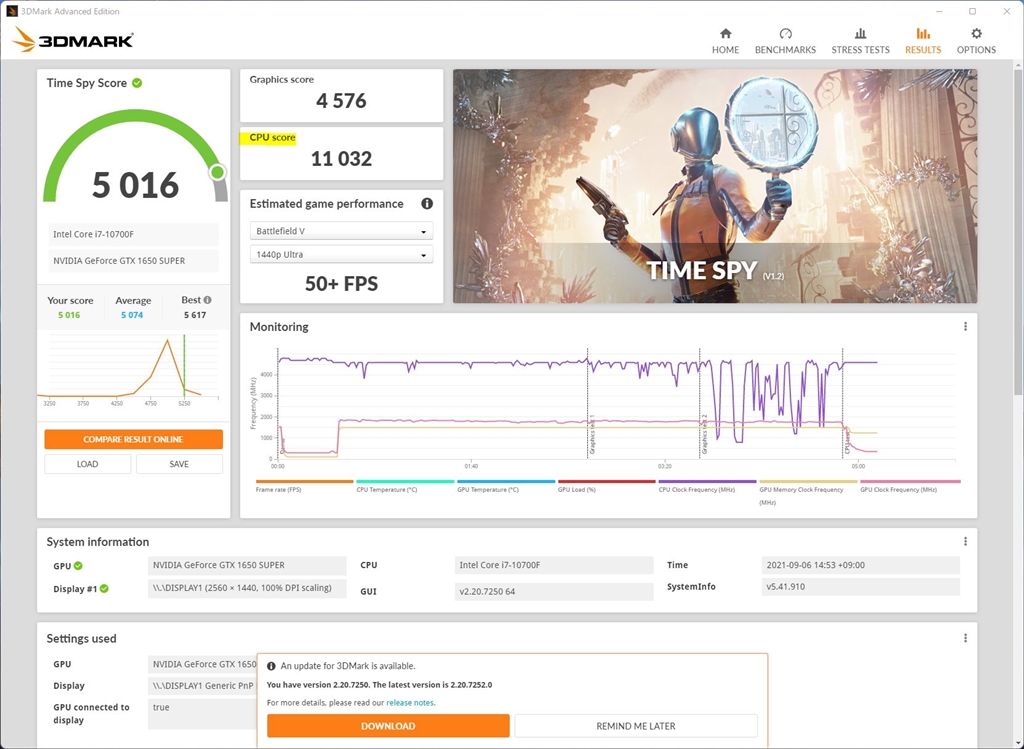The image size is (1024, 749).
Task: Click the green check next to Display #1
Action: (x=104, y=588)
